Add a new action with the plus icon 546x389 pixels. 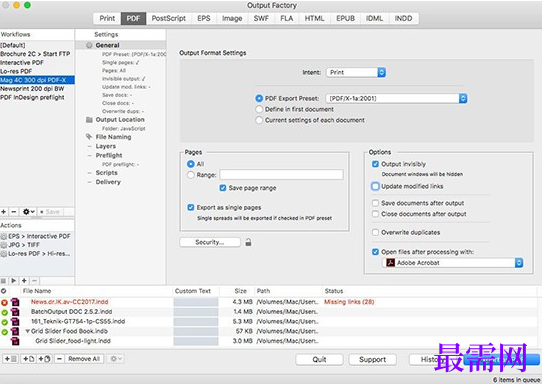tap(24, 281)
